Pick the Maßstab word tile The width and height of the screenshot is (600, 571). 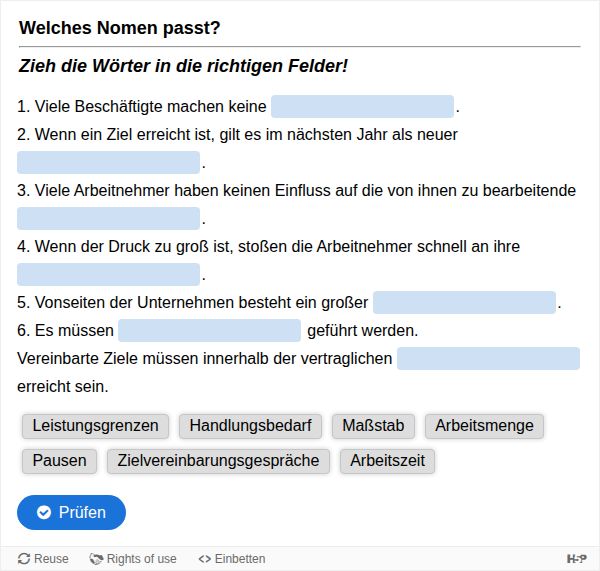coord(373,426)
